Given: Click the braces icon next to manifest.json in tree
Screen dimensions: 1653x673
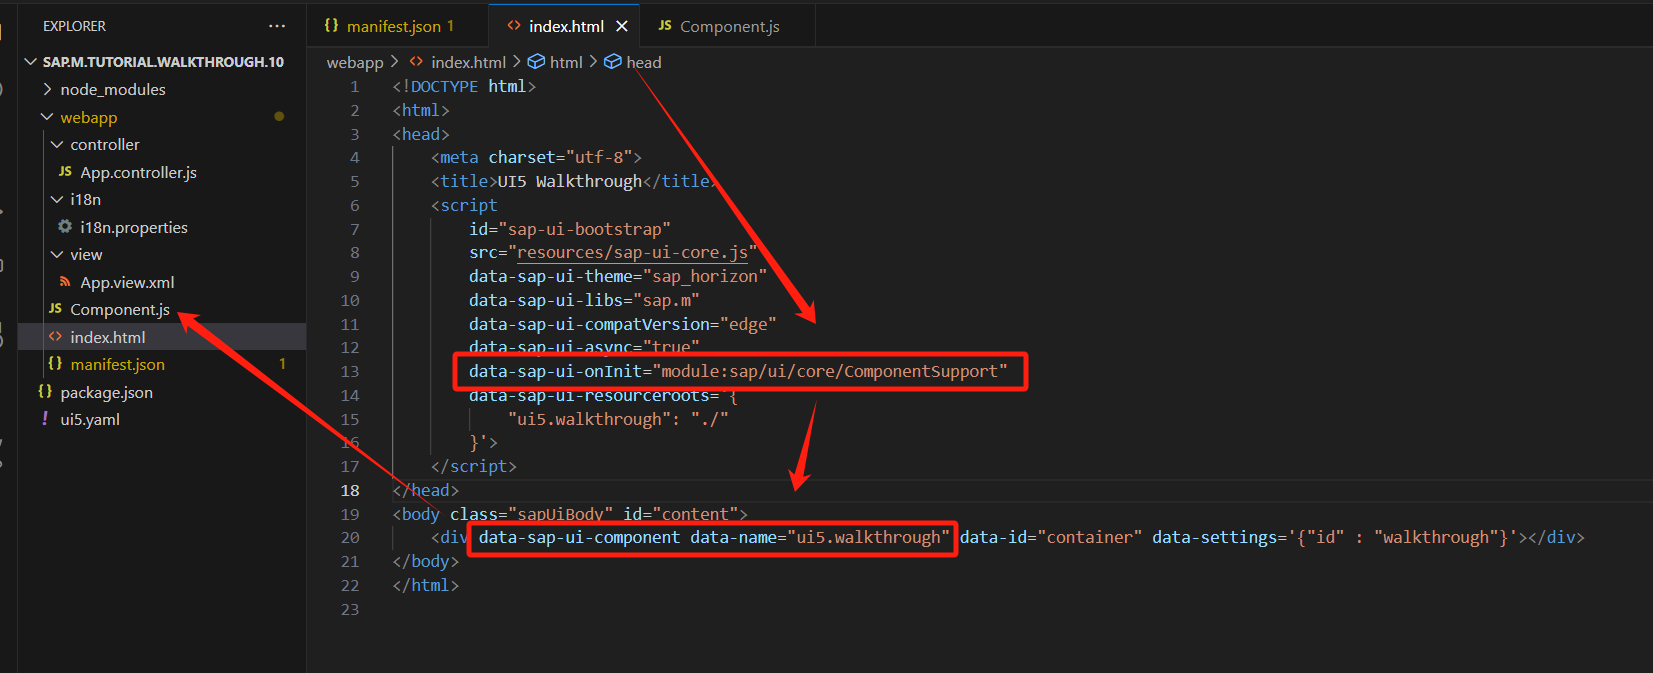Looking at the screenshot, I should tap(55, 364).
